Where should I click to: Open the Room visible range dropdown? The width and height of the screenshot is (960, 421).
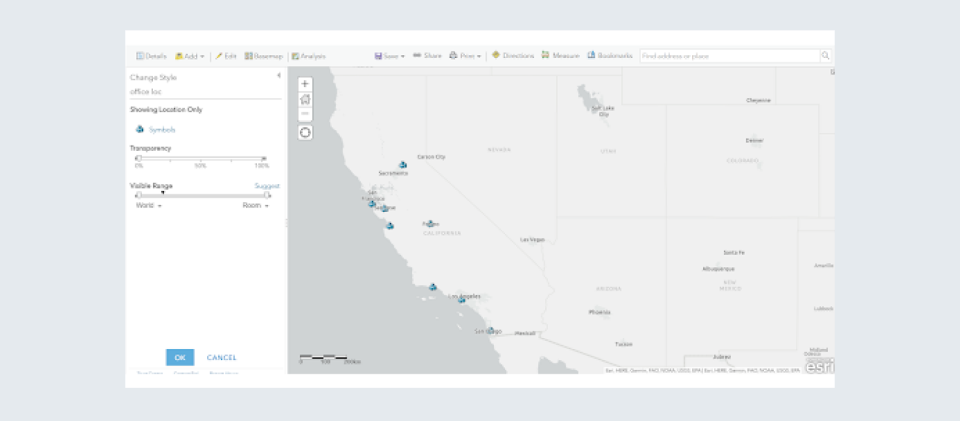point(256,205)
